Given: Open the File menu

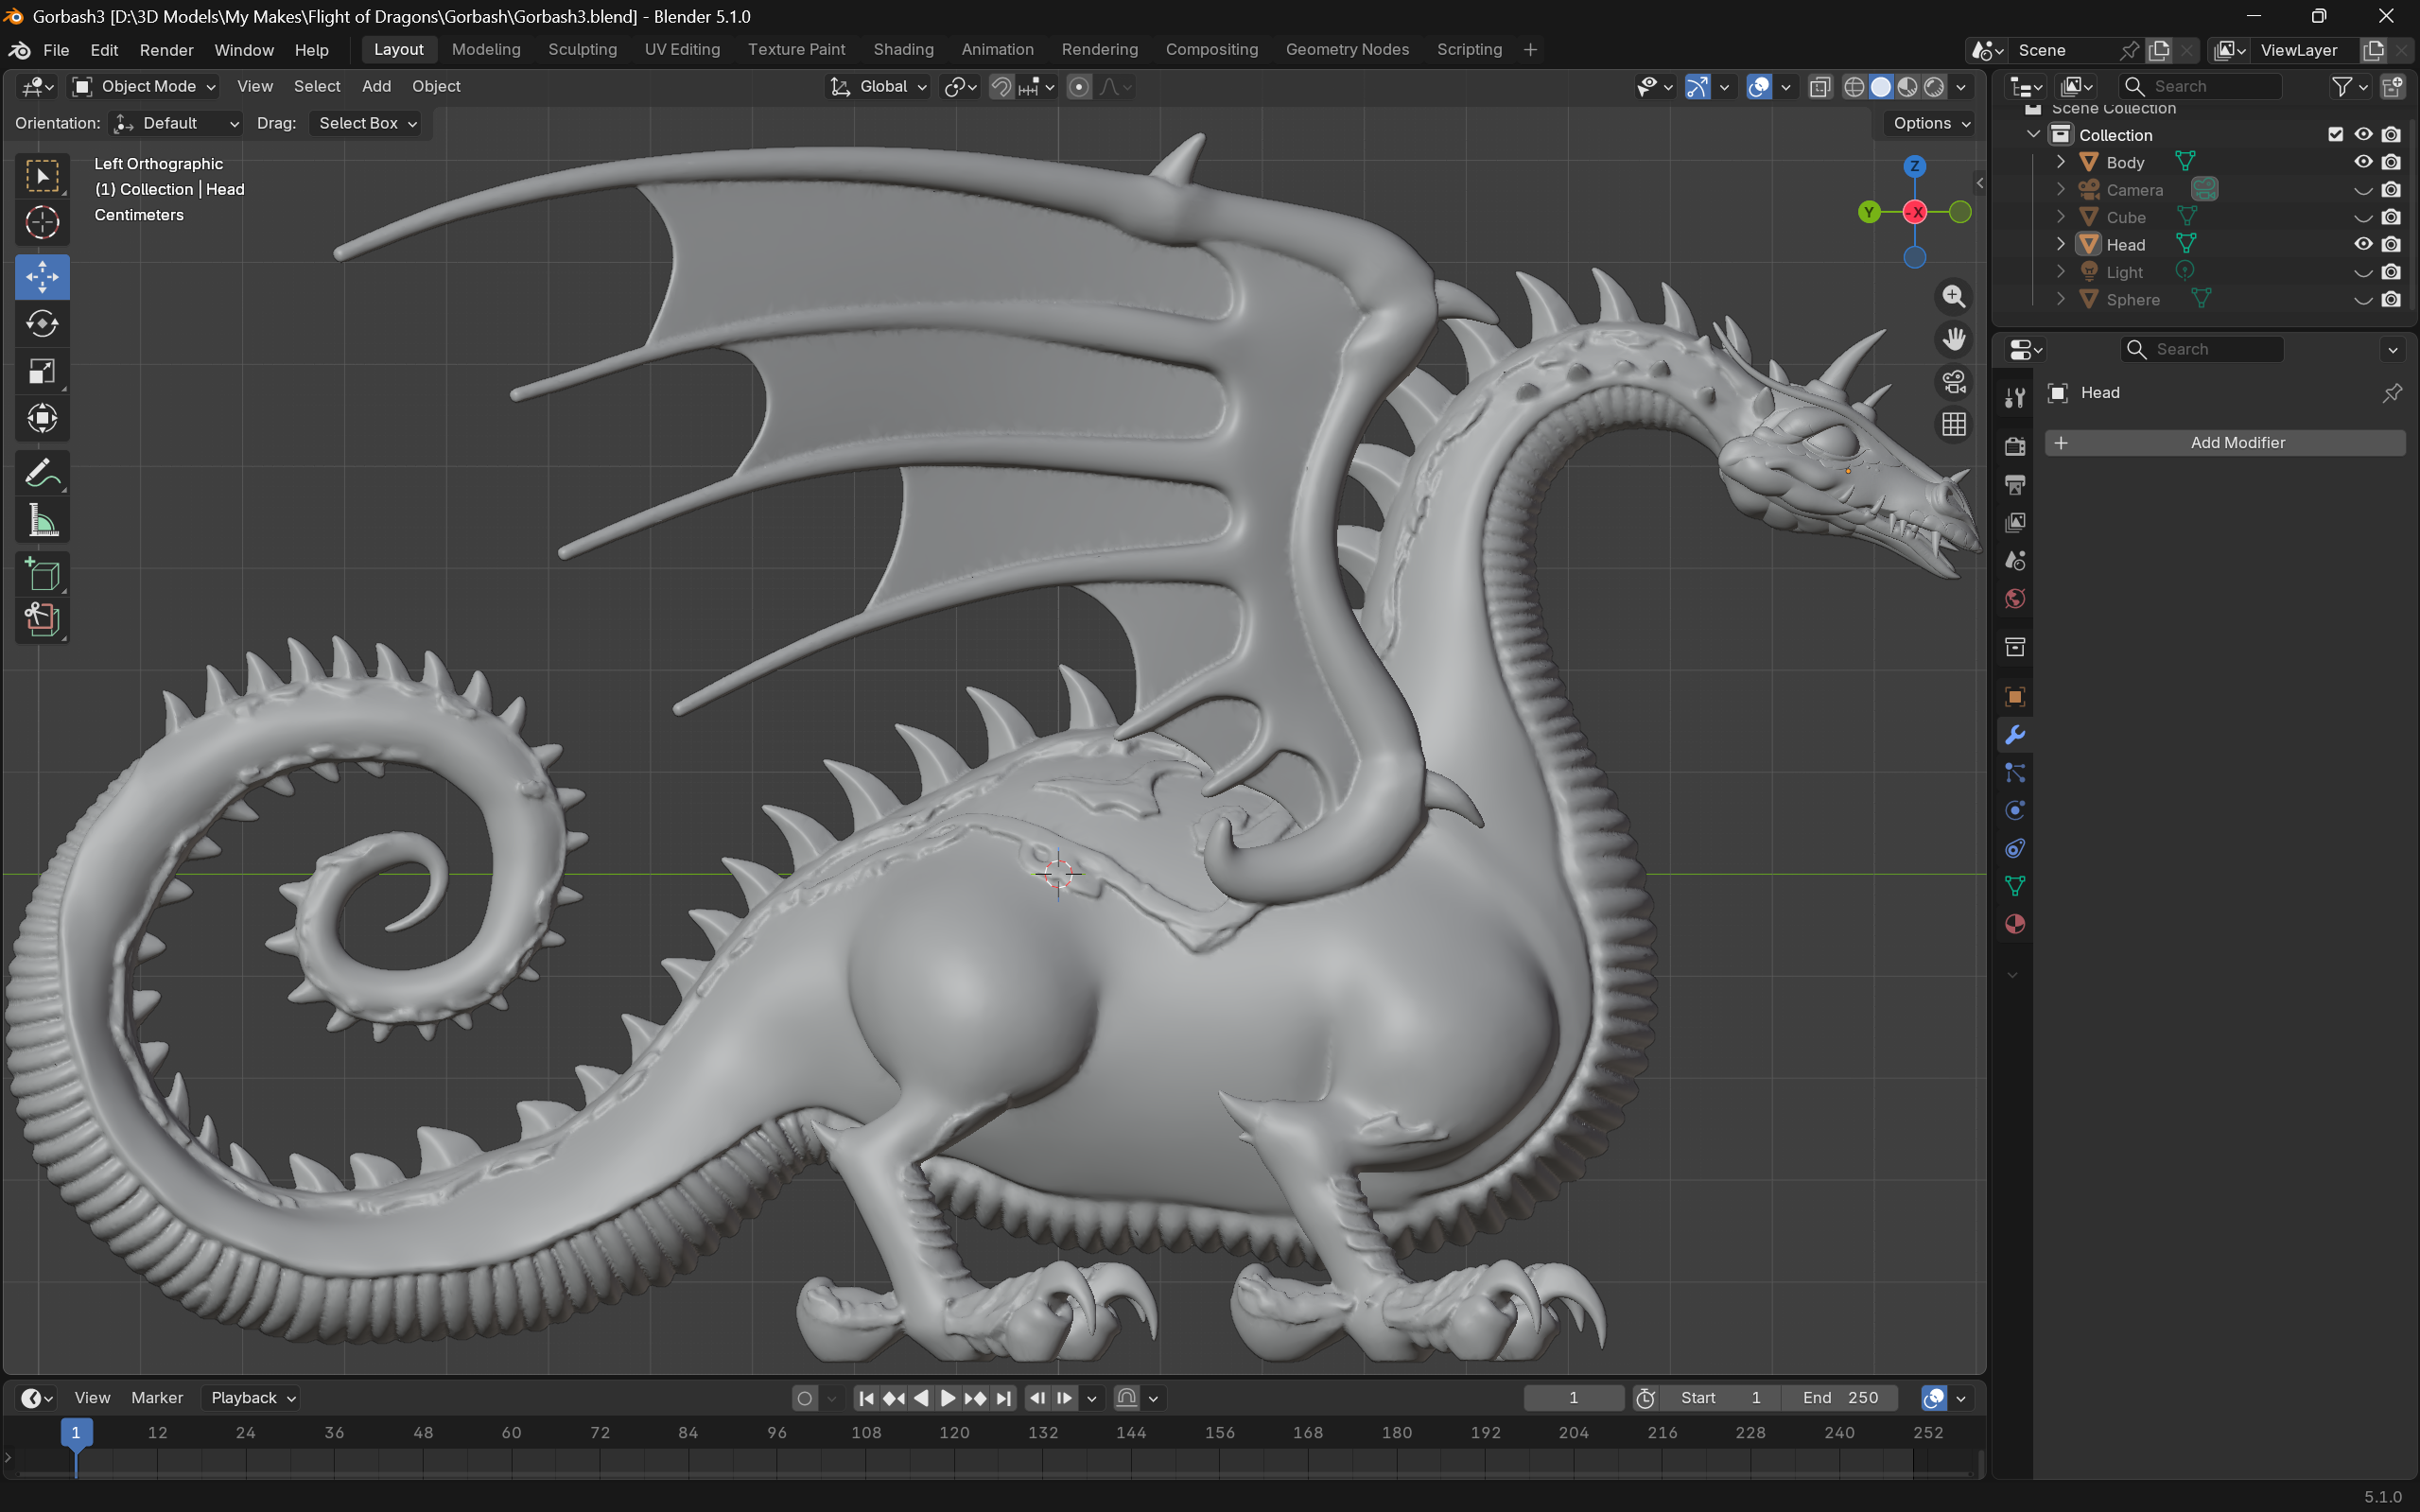Looking at the screenshot, I should click(56, 50).
